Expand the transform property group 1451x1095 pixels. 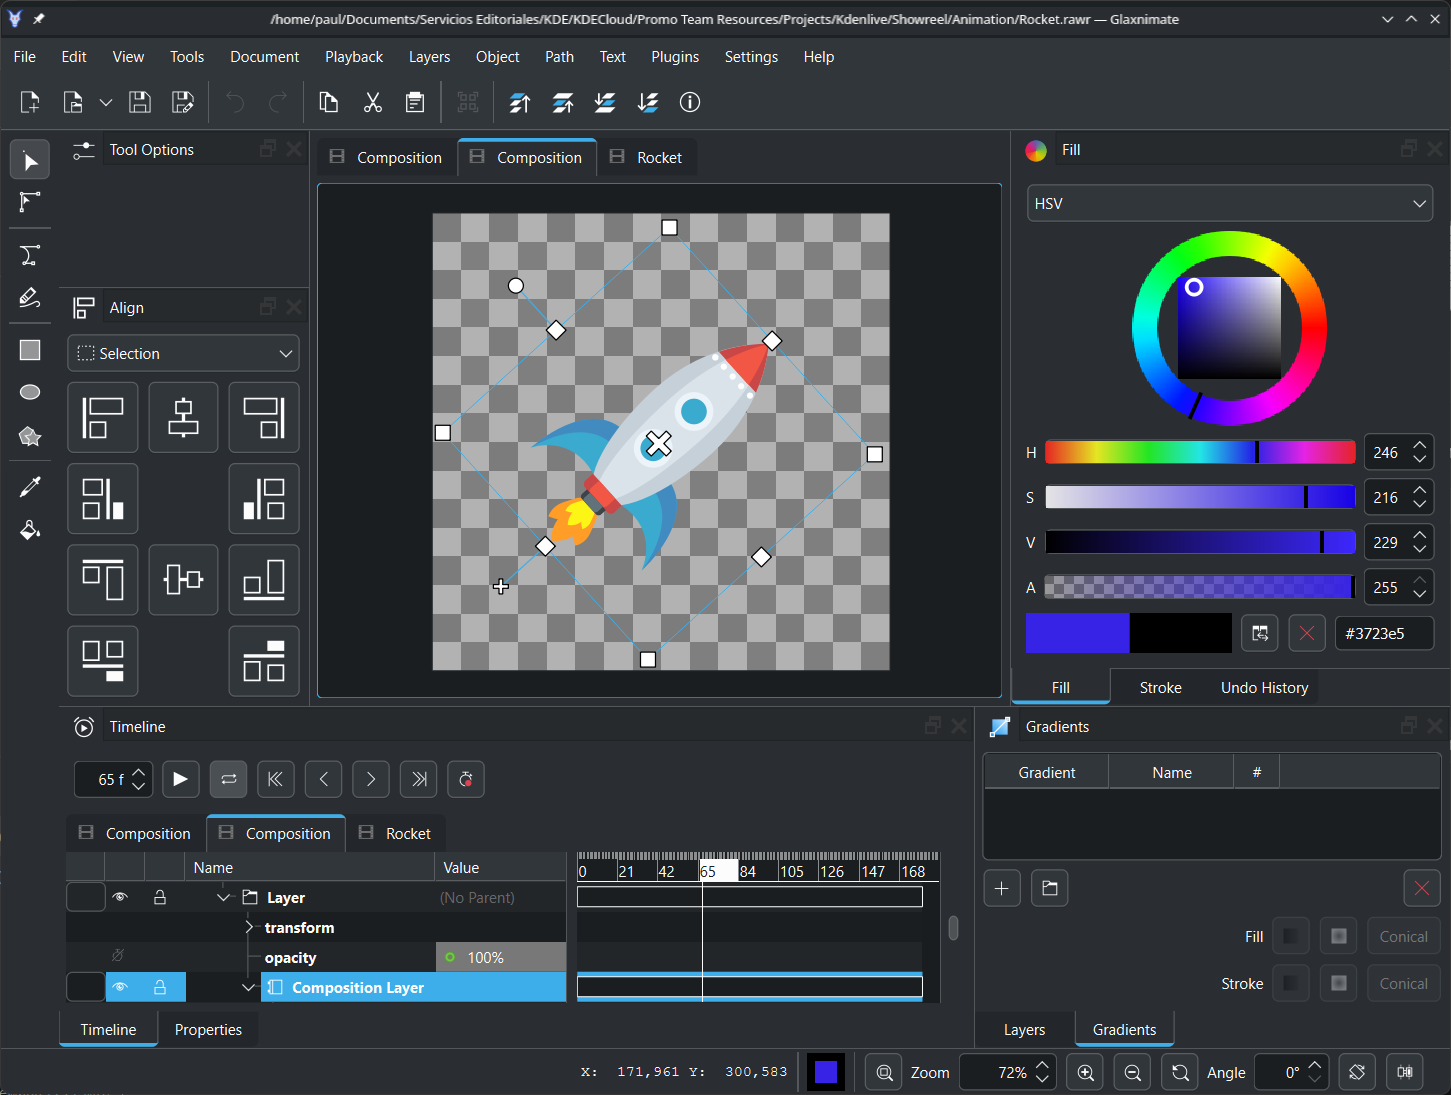[x=248, y=927]
